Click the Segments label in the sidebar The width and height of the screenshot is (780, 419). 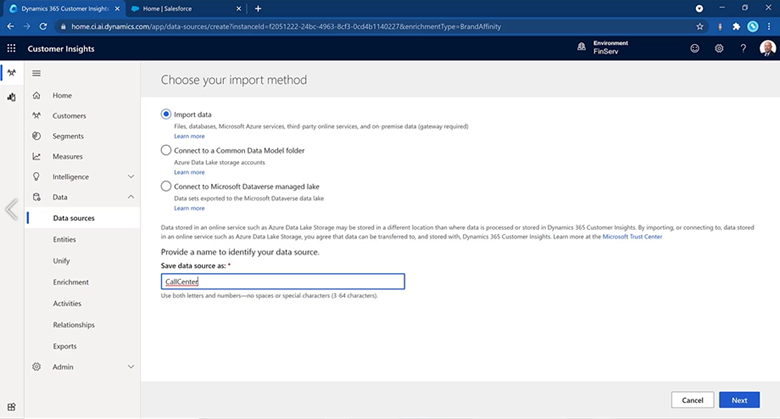(x=68, y=136)
